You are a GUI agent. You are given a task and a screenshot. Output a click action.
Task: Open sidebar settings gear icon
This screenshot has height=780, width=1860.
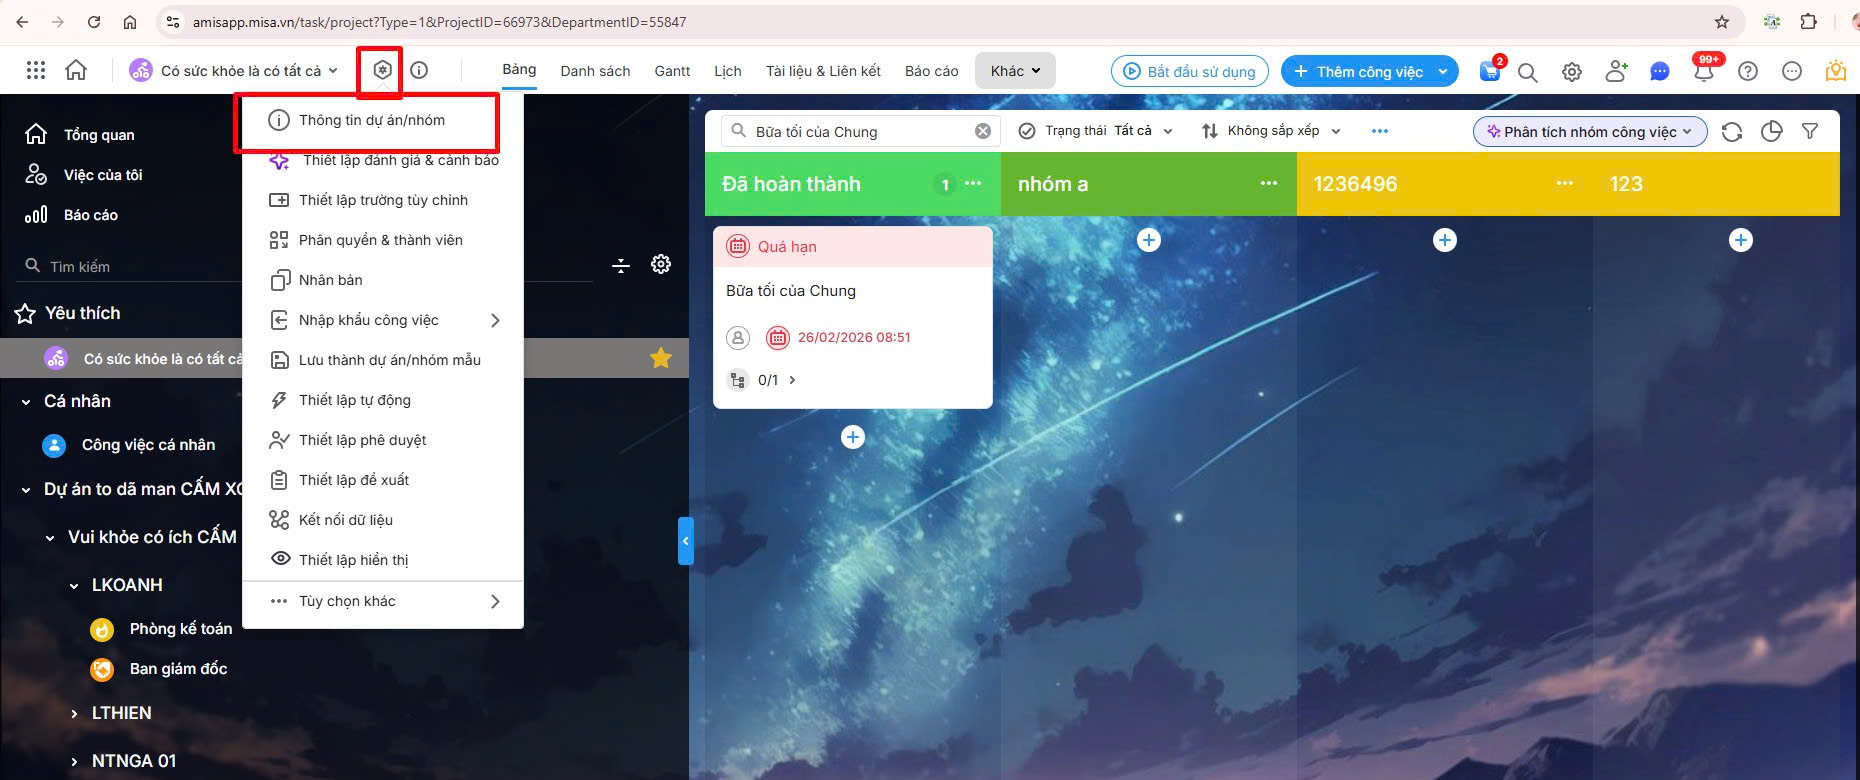(661, 264)
